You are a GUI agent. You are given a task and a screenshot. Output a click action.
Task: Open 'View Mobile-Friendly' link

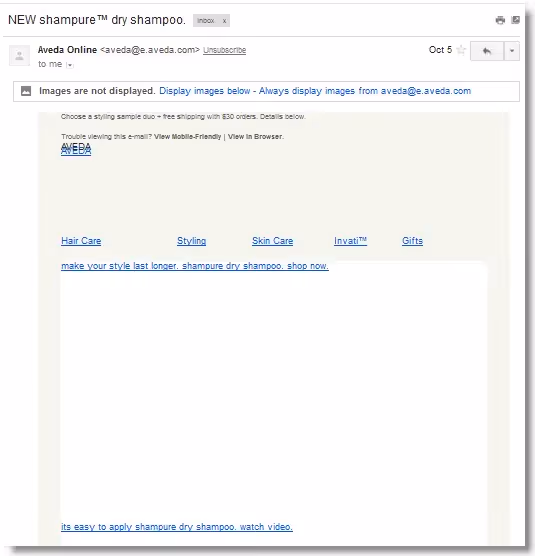[188, 137]
